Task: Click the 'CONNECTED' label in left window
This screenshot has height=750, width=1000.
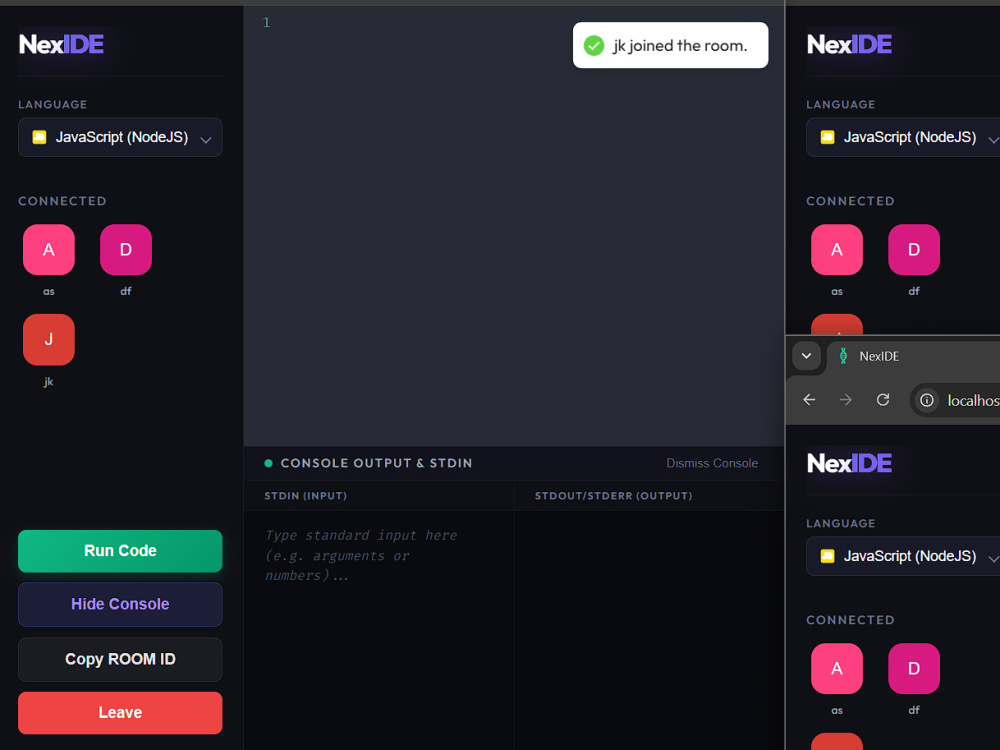Action: (62, 202)
